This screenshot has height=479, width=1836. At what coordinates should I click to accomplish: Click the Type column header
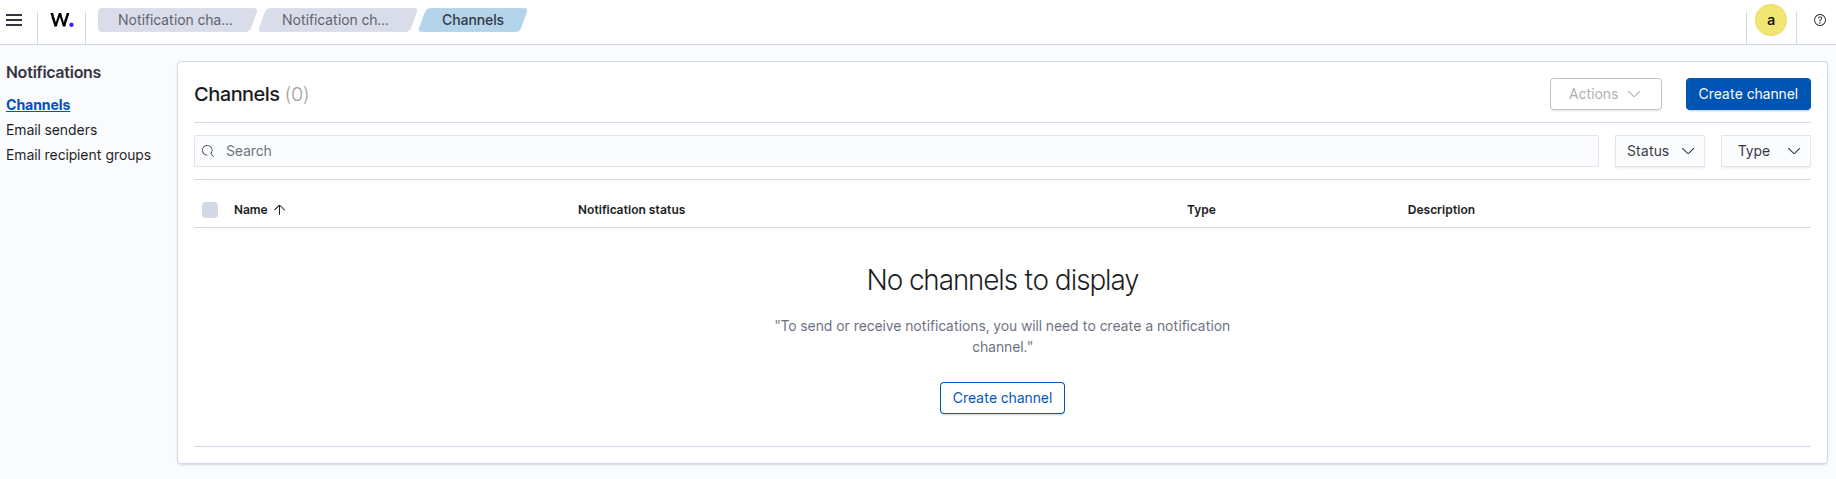[1201, 210]
